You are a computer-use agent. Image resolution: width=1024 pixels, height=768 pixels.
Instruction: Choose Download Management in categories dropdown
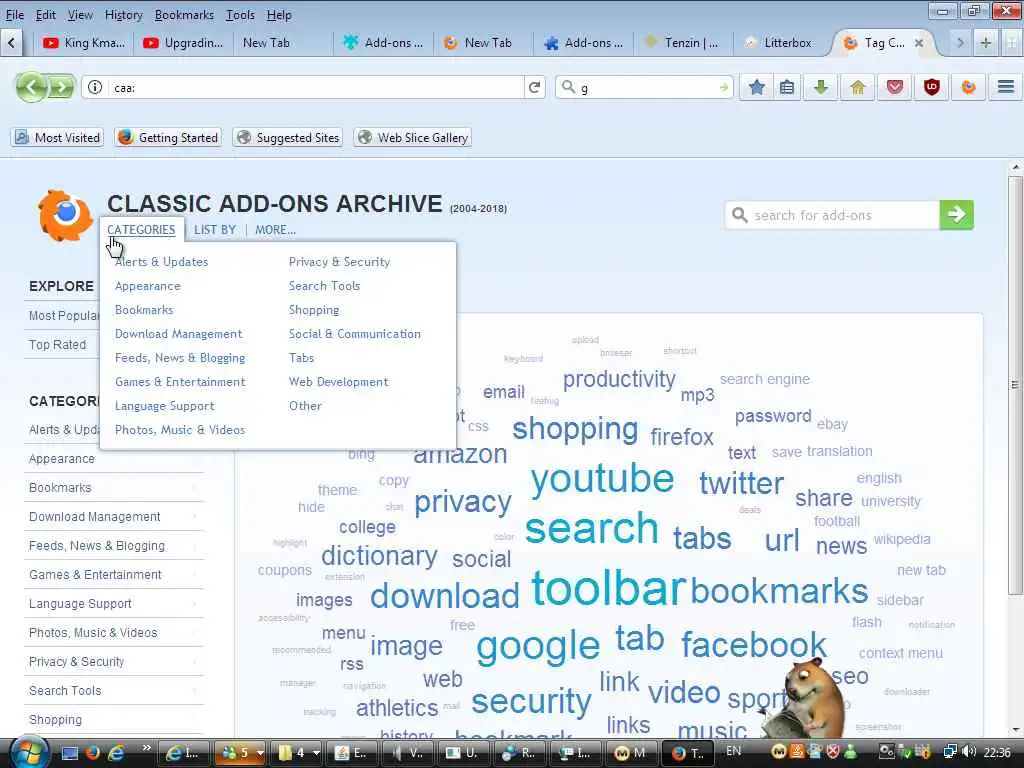coord(178,334)
